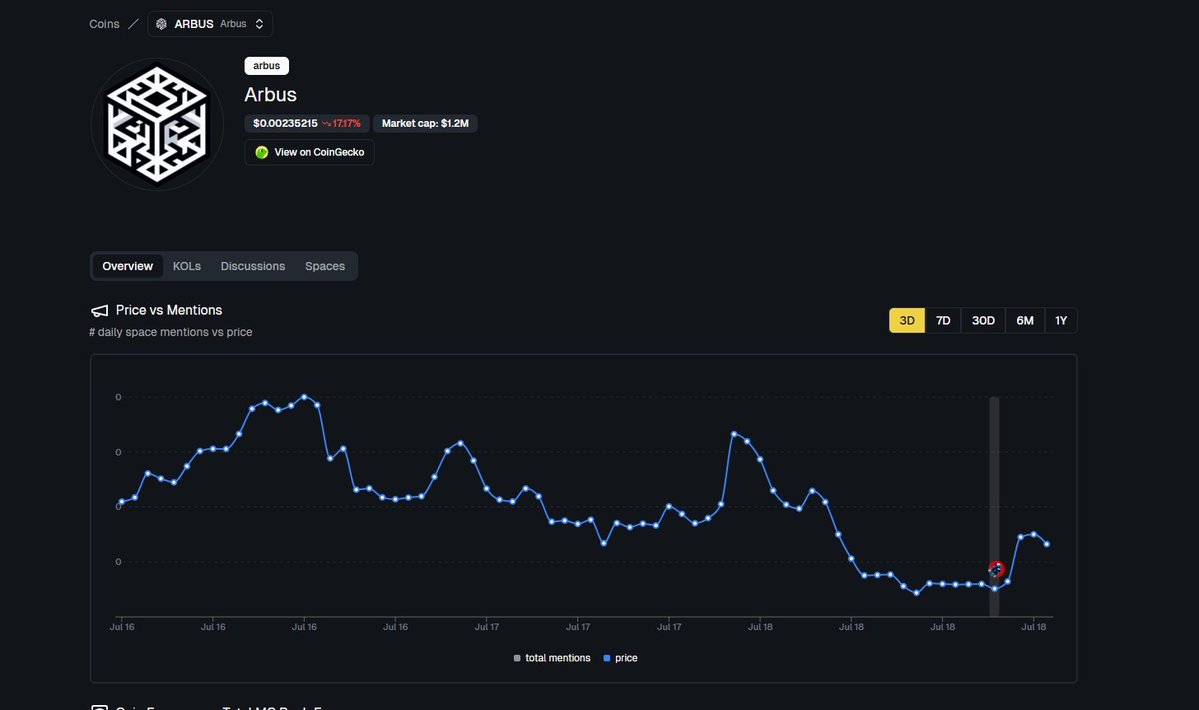The image size is (1199, 710).
Task: Click the arbus tag badge
Action: [x=266, y=66]
